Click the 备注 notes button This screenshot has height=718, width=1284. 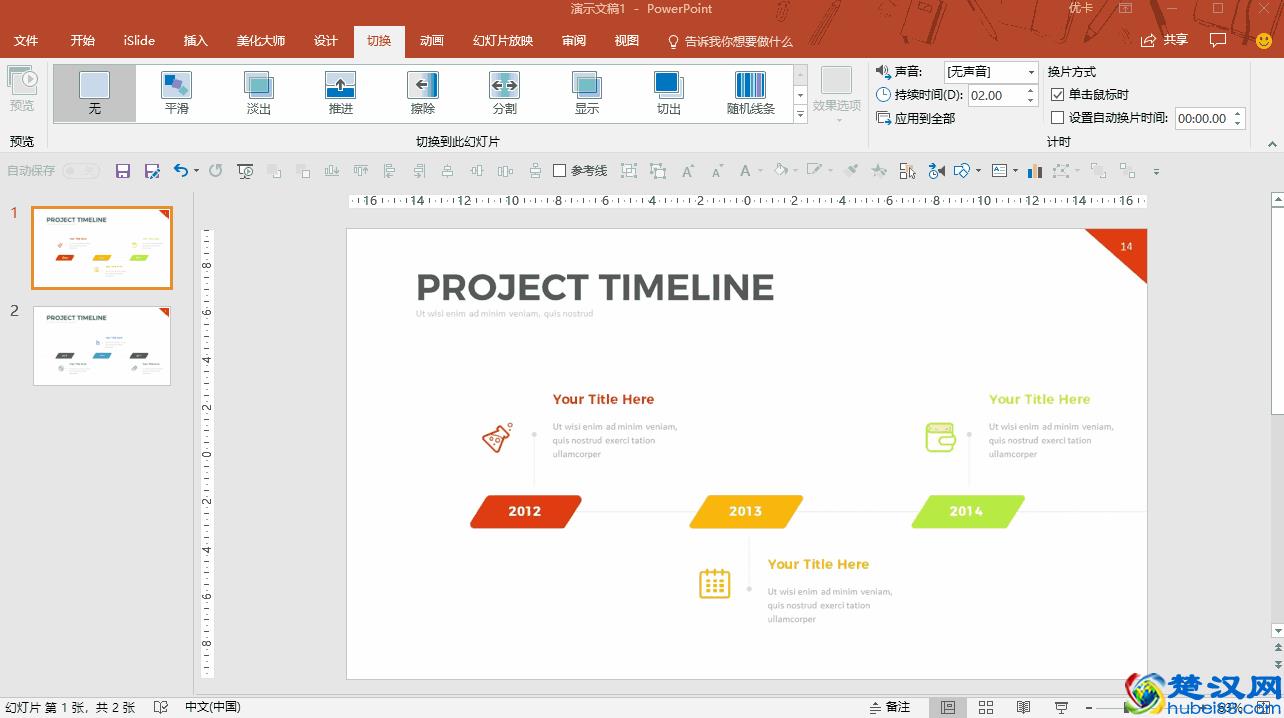click(x=890, y=707)
